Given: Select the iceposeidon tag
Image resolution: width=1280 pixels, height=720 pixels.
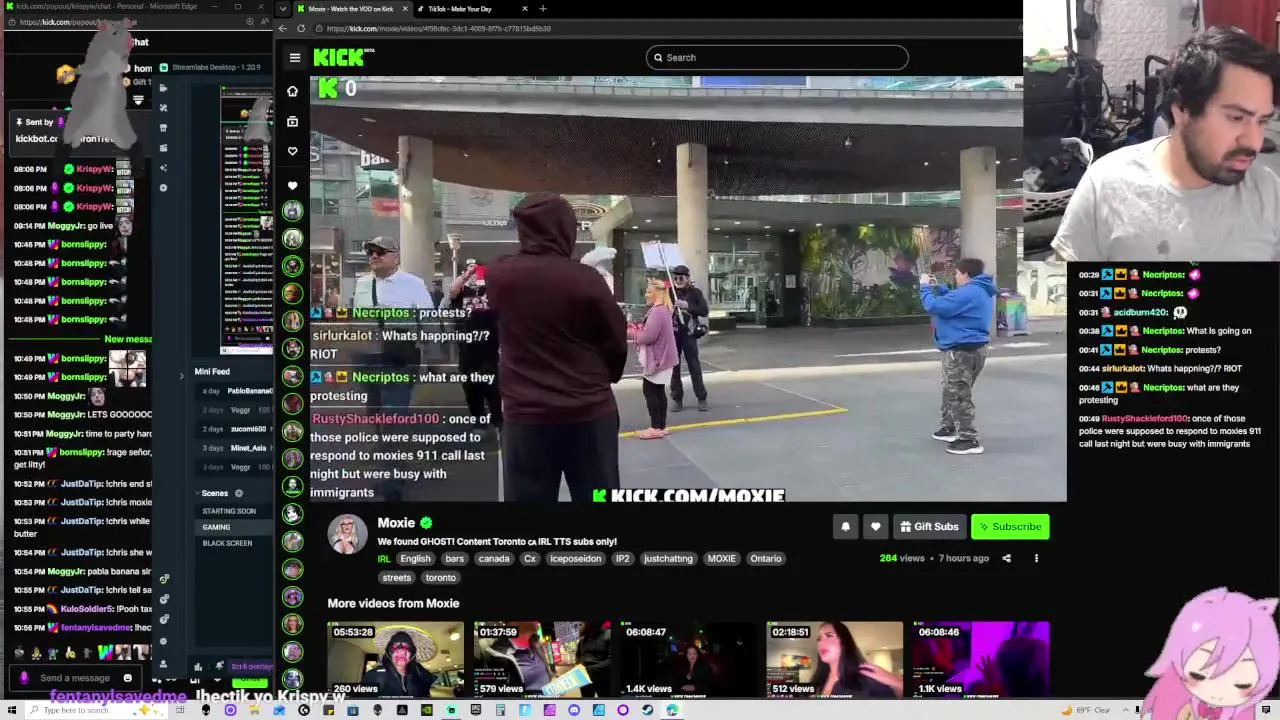Looking at the screenshot, I should click(576, 559).
